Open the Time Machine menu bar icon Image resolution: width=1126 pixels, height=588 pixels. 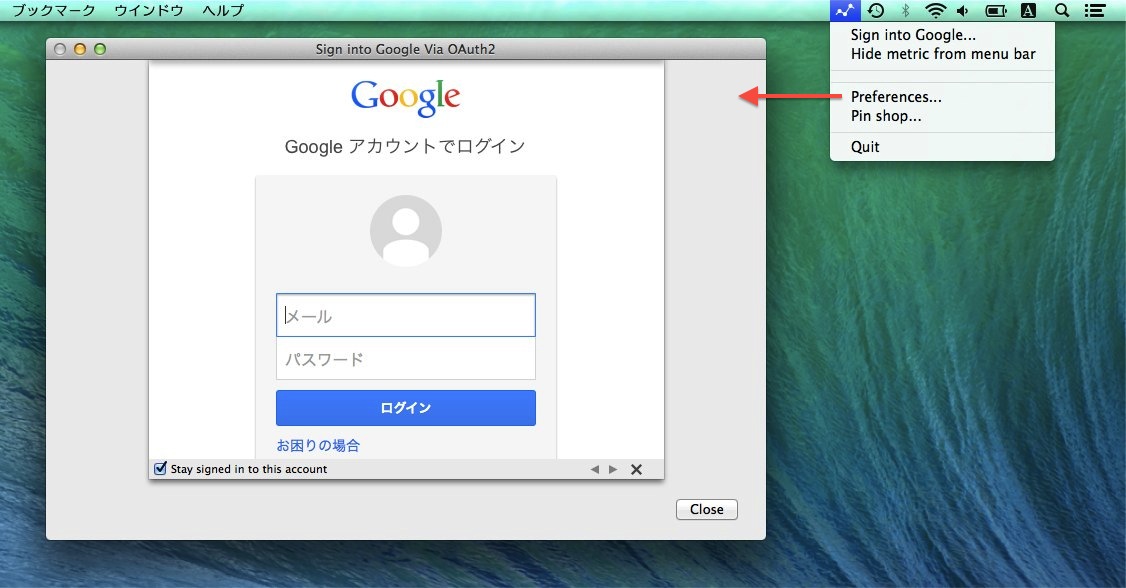pos(875,10)
